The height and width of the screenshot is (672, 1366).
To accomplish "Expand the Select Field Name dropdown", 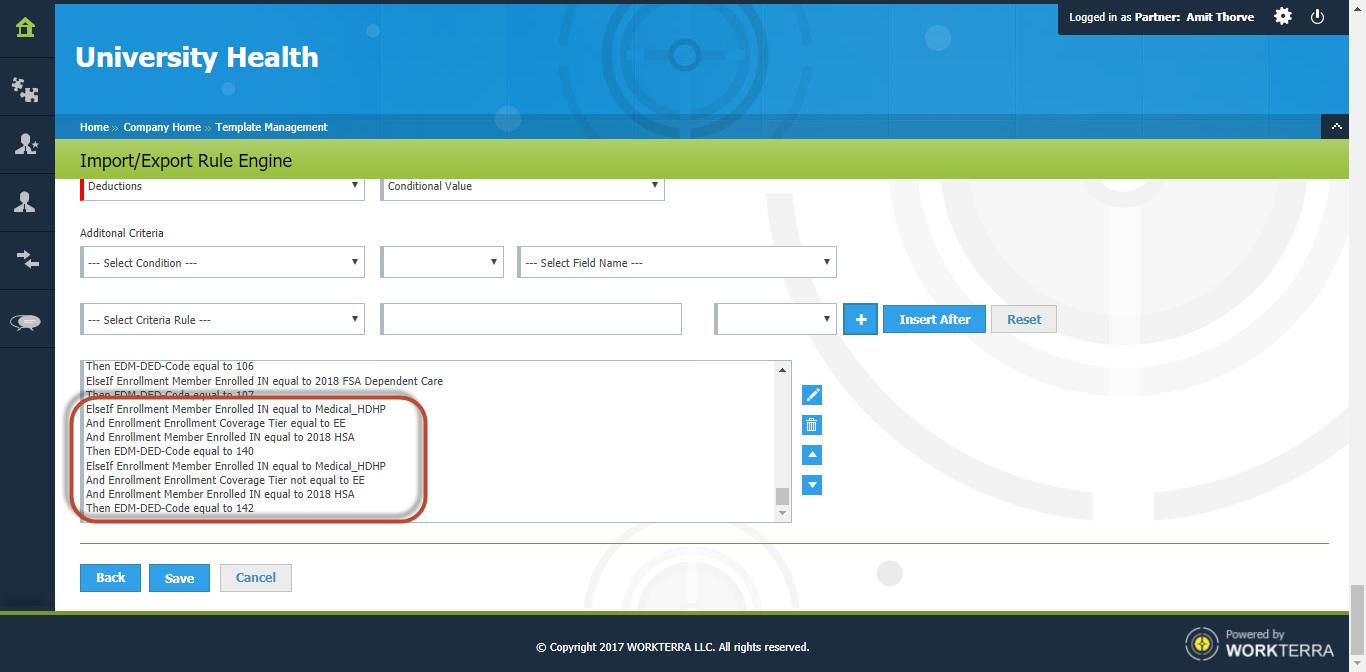I will [x=676, y=263].
